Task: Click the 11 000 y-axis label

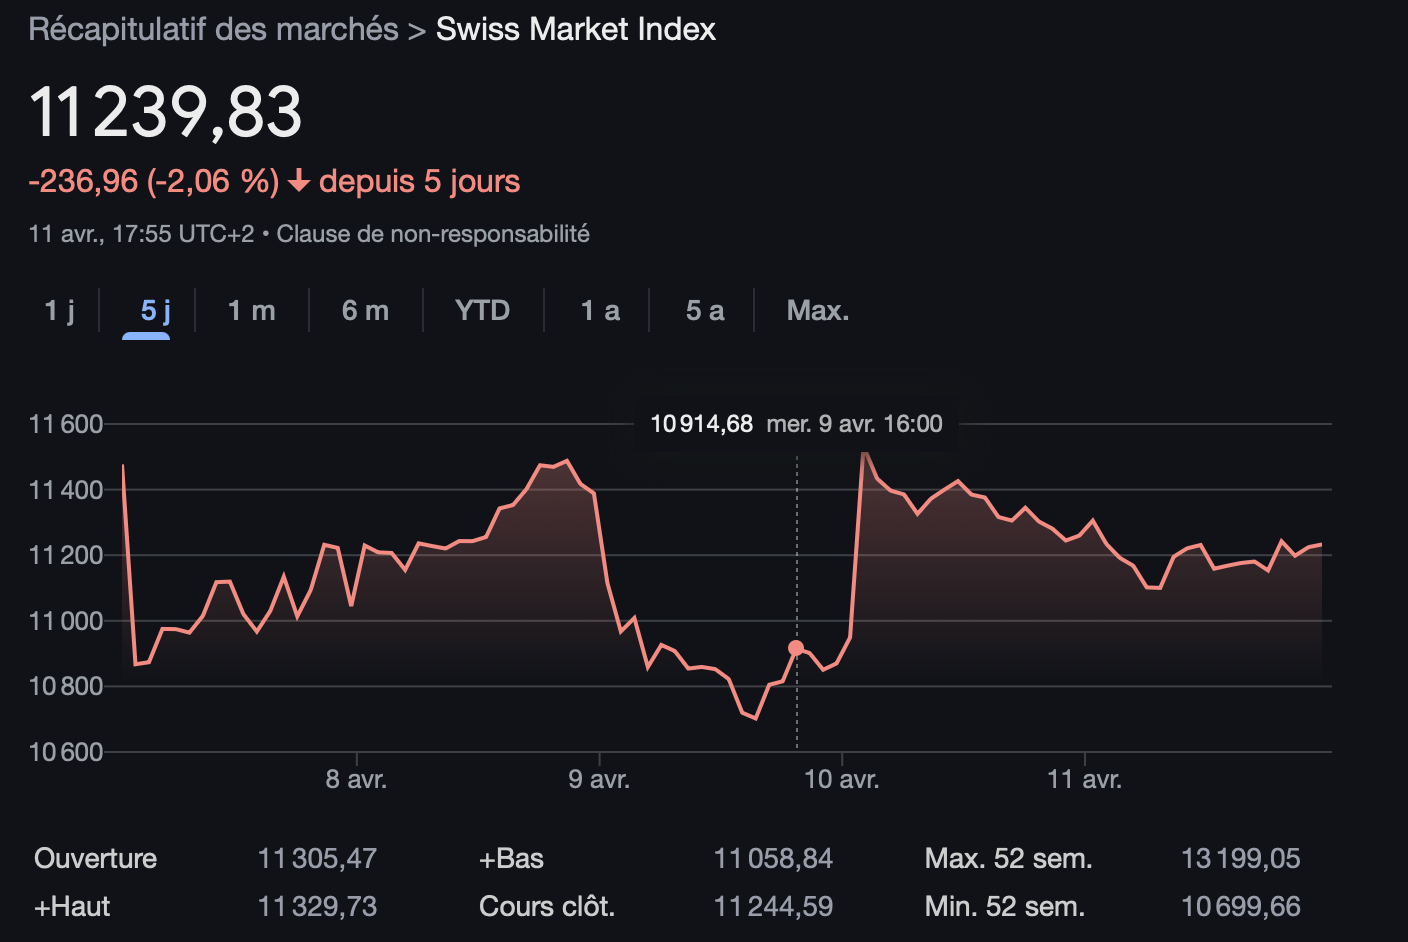Action: coord(66,621)
